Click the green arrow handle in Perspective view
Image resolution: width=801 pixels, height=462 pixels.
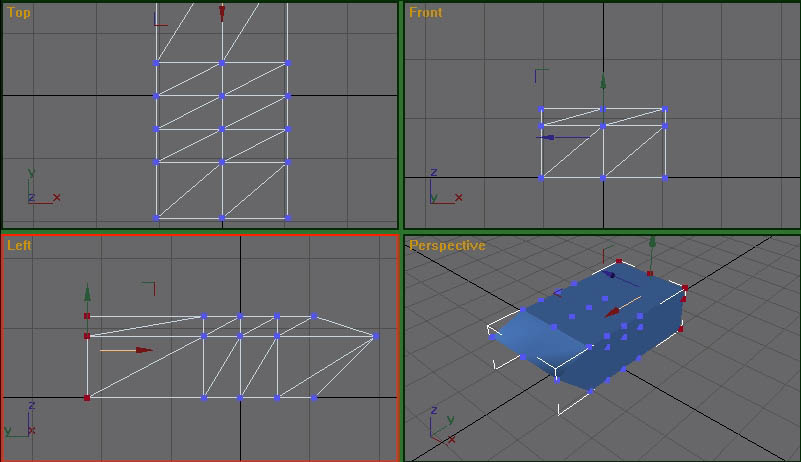tap(652, 242)
